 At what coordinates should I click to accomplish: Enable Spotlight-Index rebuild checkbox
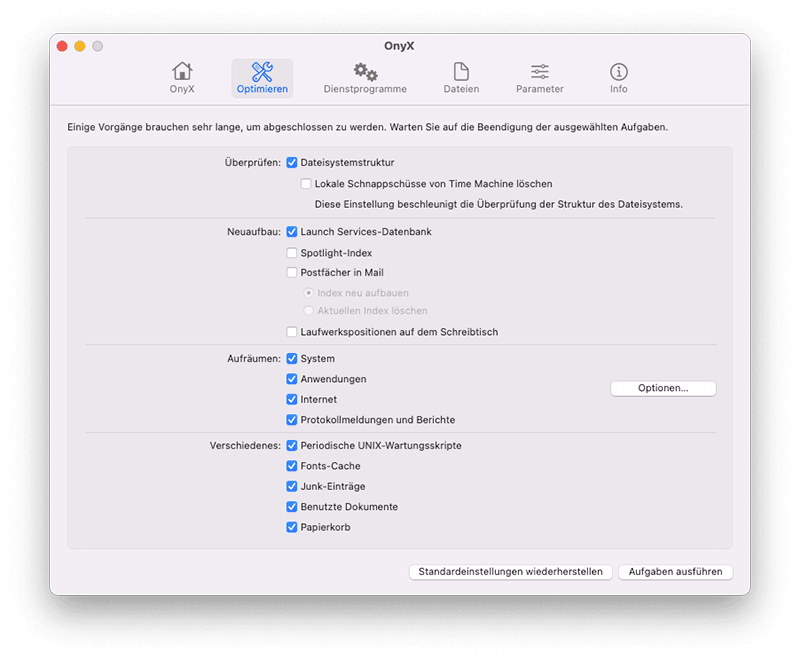point(292,253)
